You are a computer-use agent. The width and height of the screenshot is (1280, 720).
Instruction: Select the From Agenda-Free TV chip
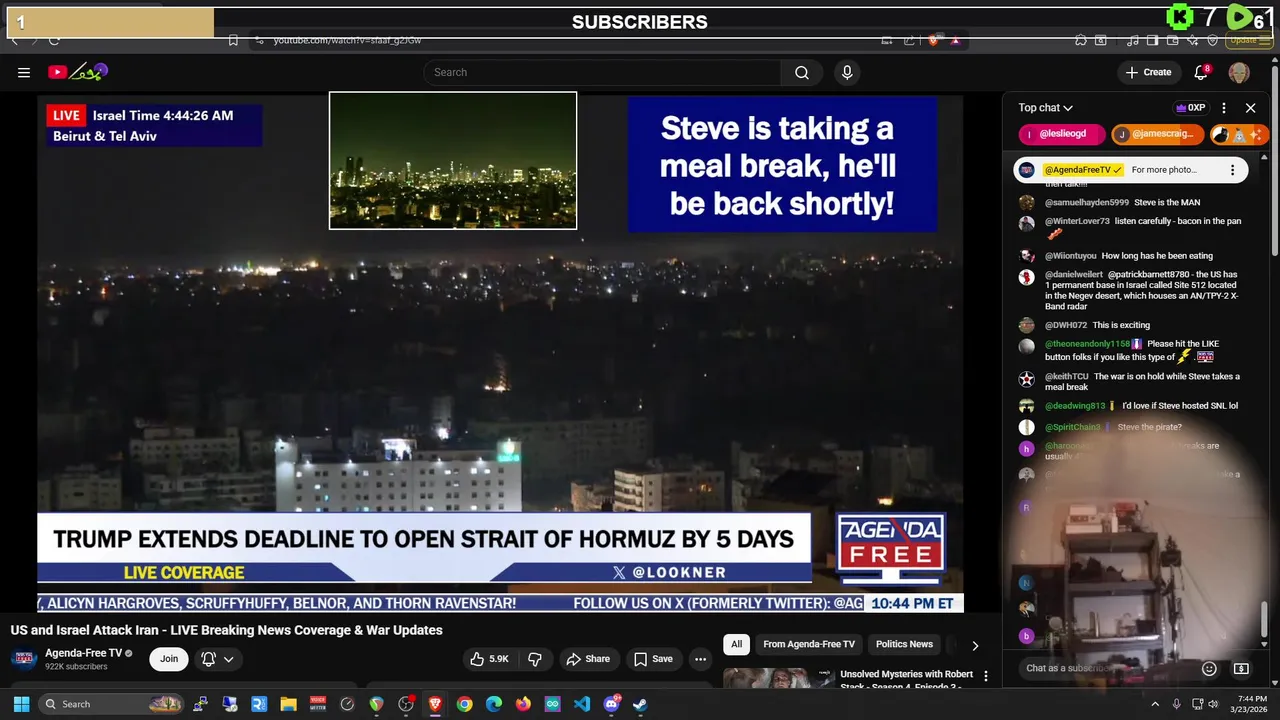[809, 645]
